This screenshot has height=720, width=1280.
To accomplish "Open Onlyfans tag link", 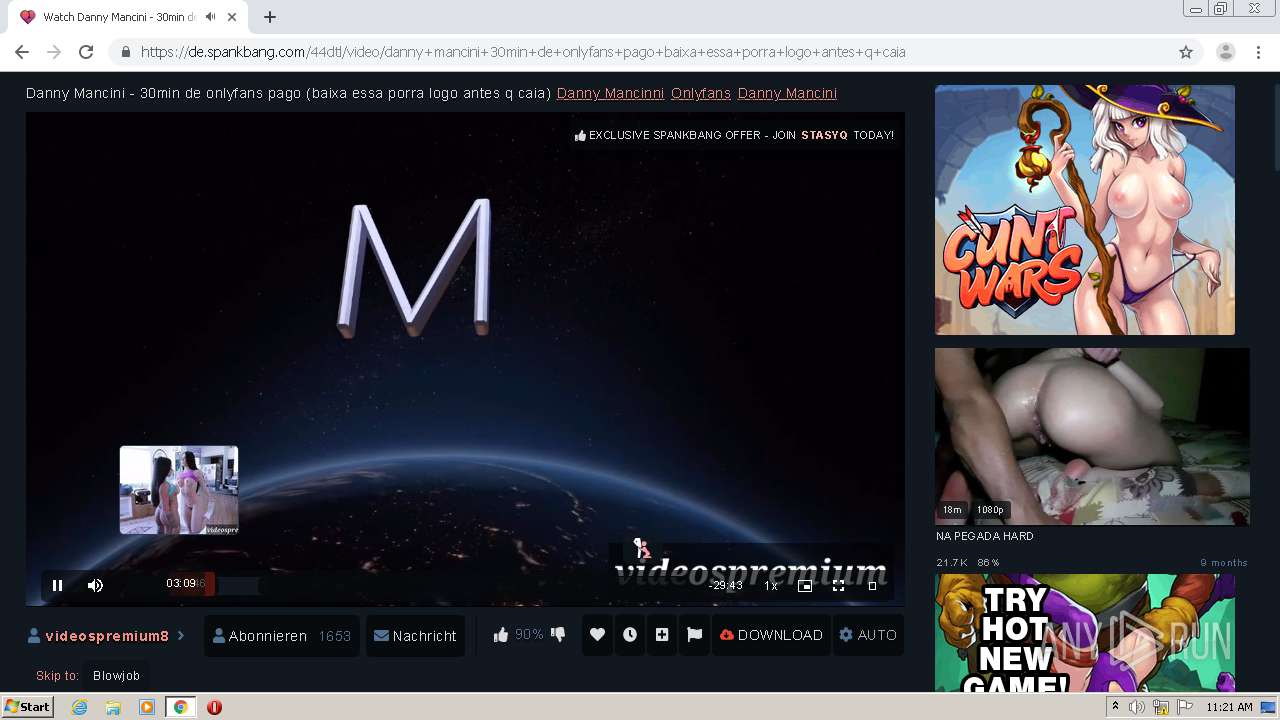I will pyautogui.click(x=701, y=93).
